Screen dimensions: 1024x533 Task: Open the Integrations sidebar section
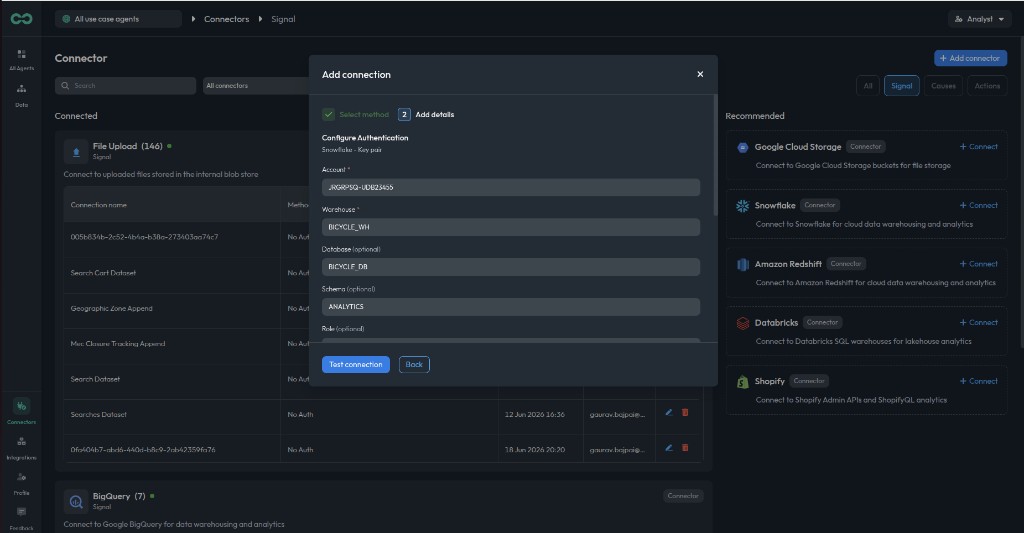(x=22, y=447)
